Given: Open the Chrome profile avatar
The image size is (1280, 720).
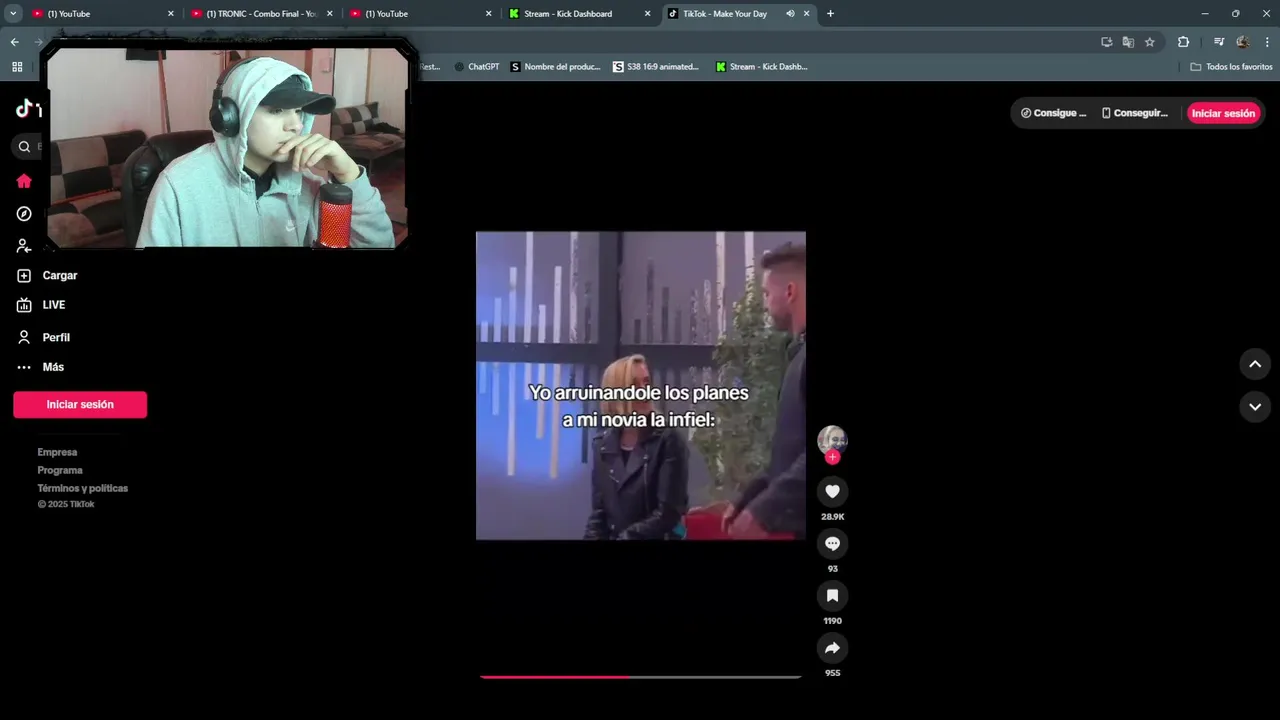Looking at the screenshot, I should [1243, 42].
